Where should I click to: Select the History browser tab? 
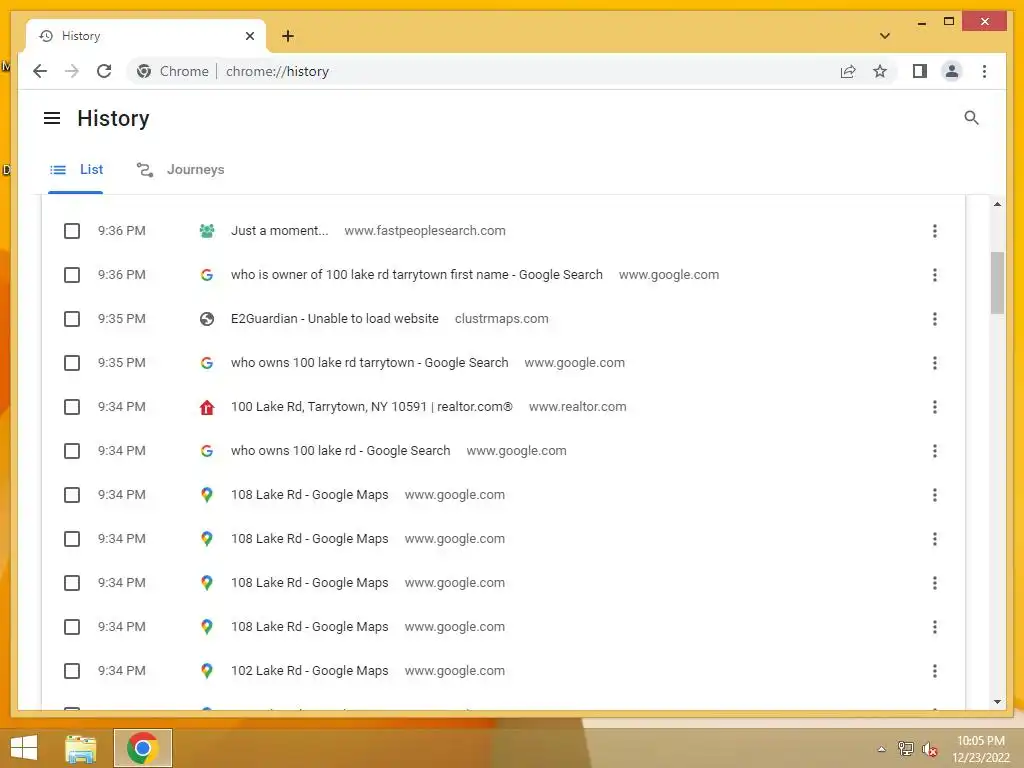point(146,36)
